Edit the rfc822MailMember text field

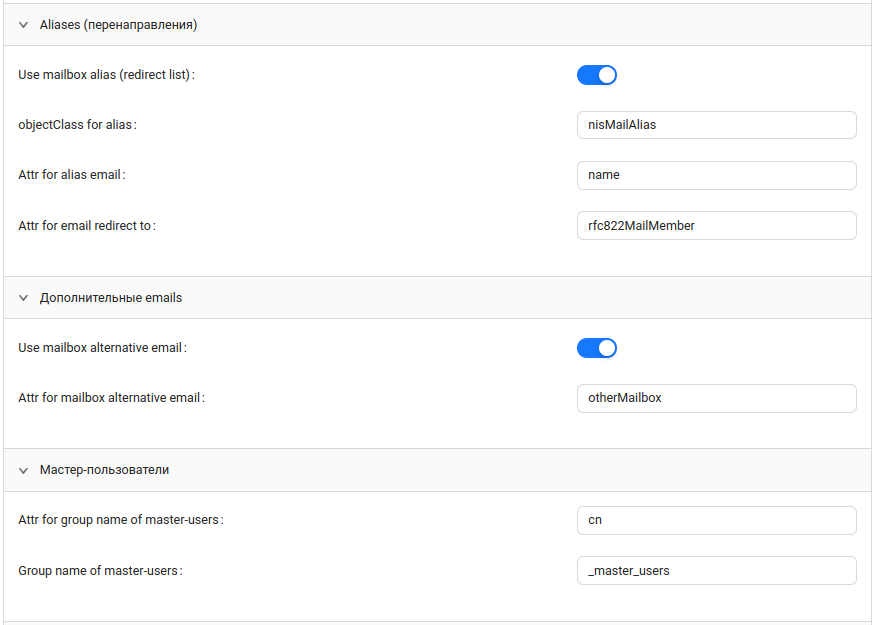pyautogui.click(x=716, y=226)
